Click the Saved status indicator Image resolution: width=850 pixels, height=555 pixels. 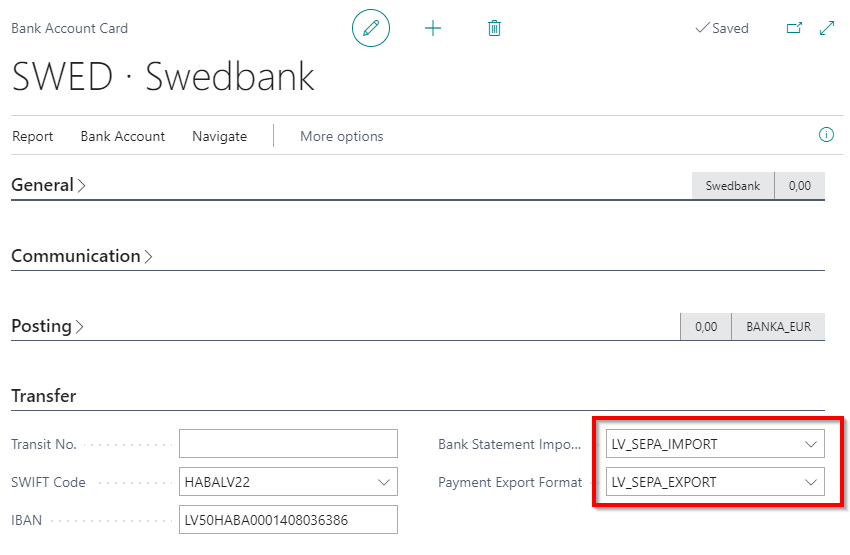(722, 28)
